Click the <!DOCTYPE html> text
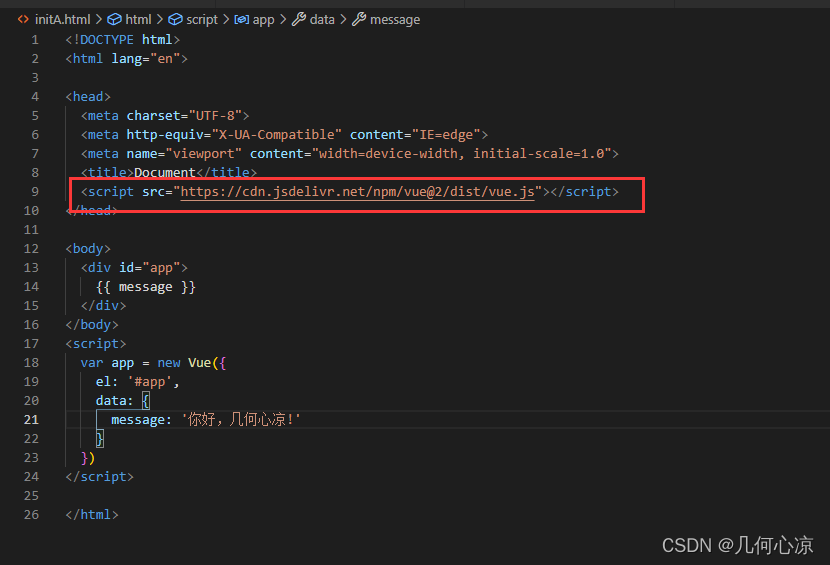This screenshot has height=565, width=830. tap(123, 40)
